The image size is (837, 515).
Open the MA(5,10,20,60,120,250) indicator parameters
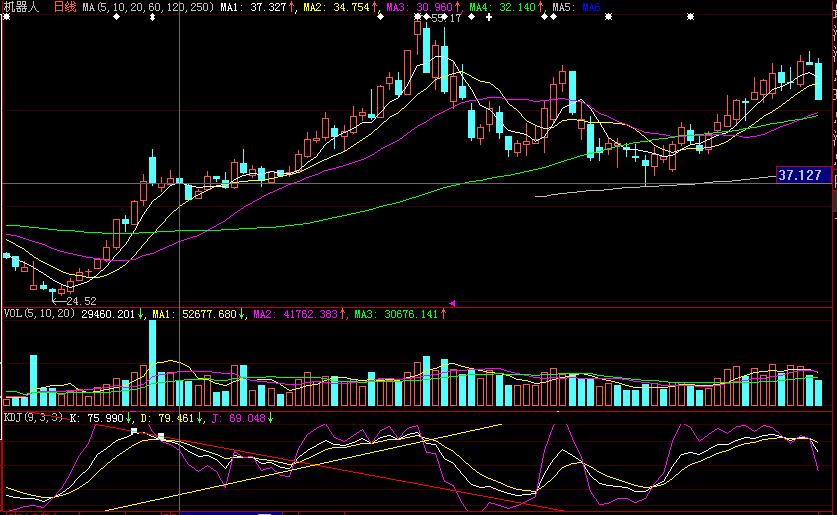[148, 7]
